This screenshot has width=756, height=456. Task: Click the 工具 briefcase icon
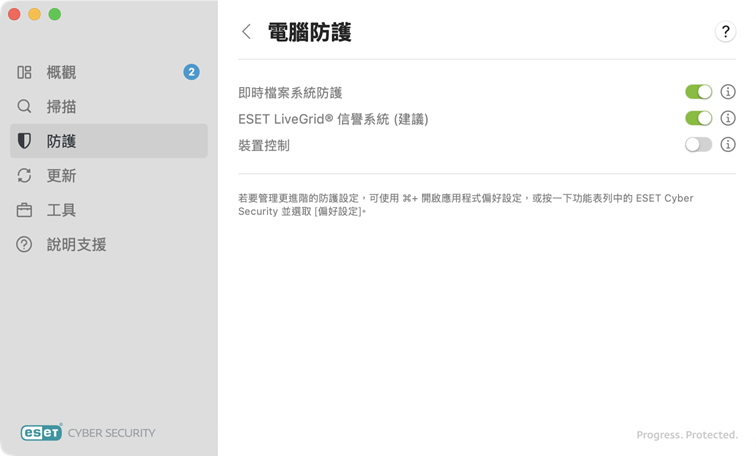[24, 210]
